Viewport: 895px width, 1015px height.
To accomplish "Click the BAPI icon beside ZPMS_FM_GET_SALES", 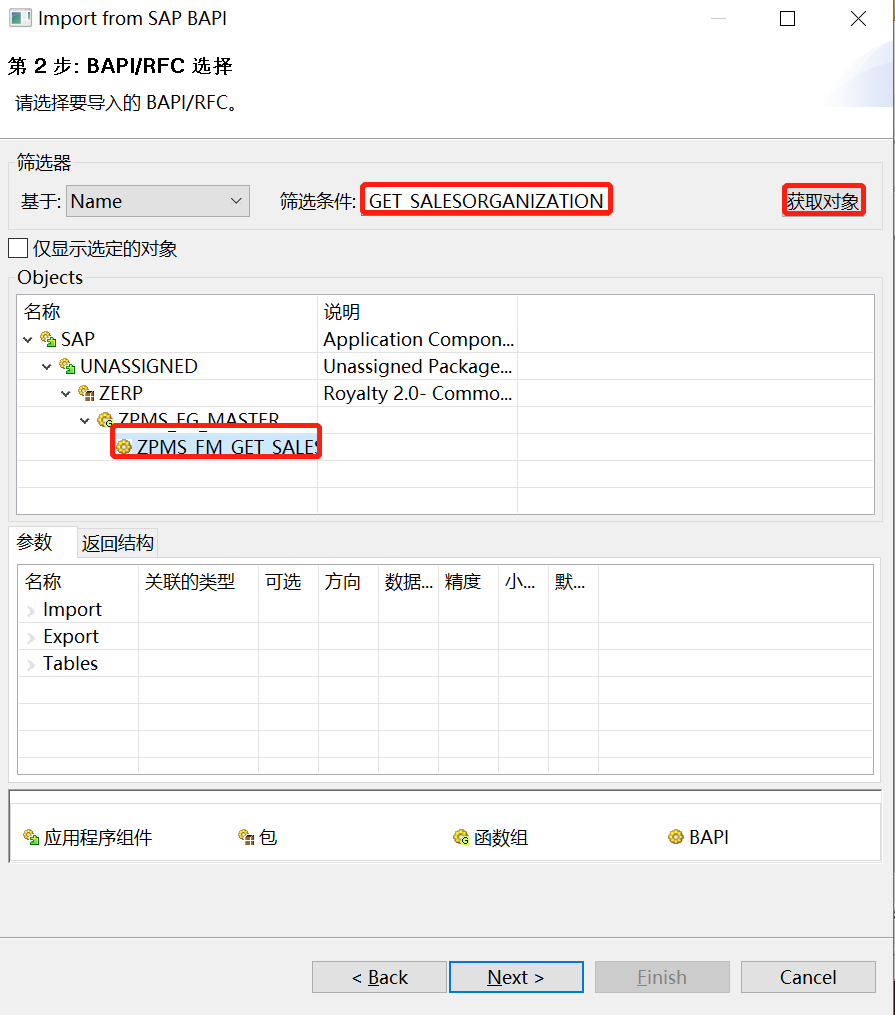I will pyautogui.click(x=124, y=447).
